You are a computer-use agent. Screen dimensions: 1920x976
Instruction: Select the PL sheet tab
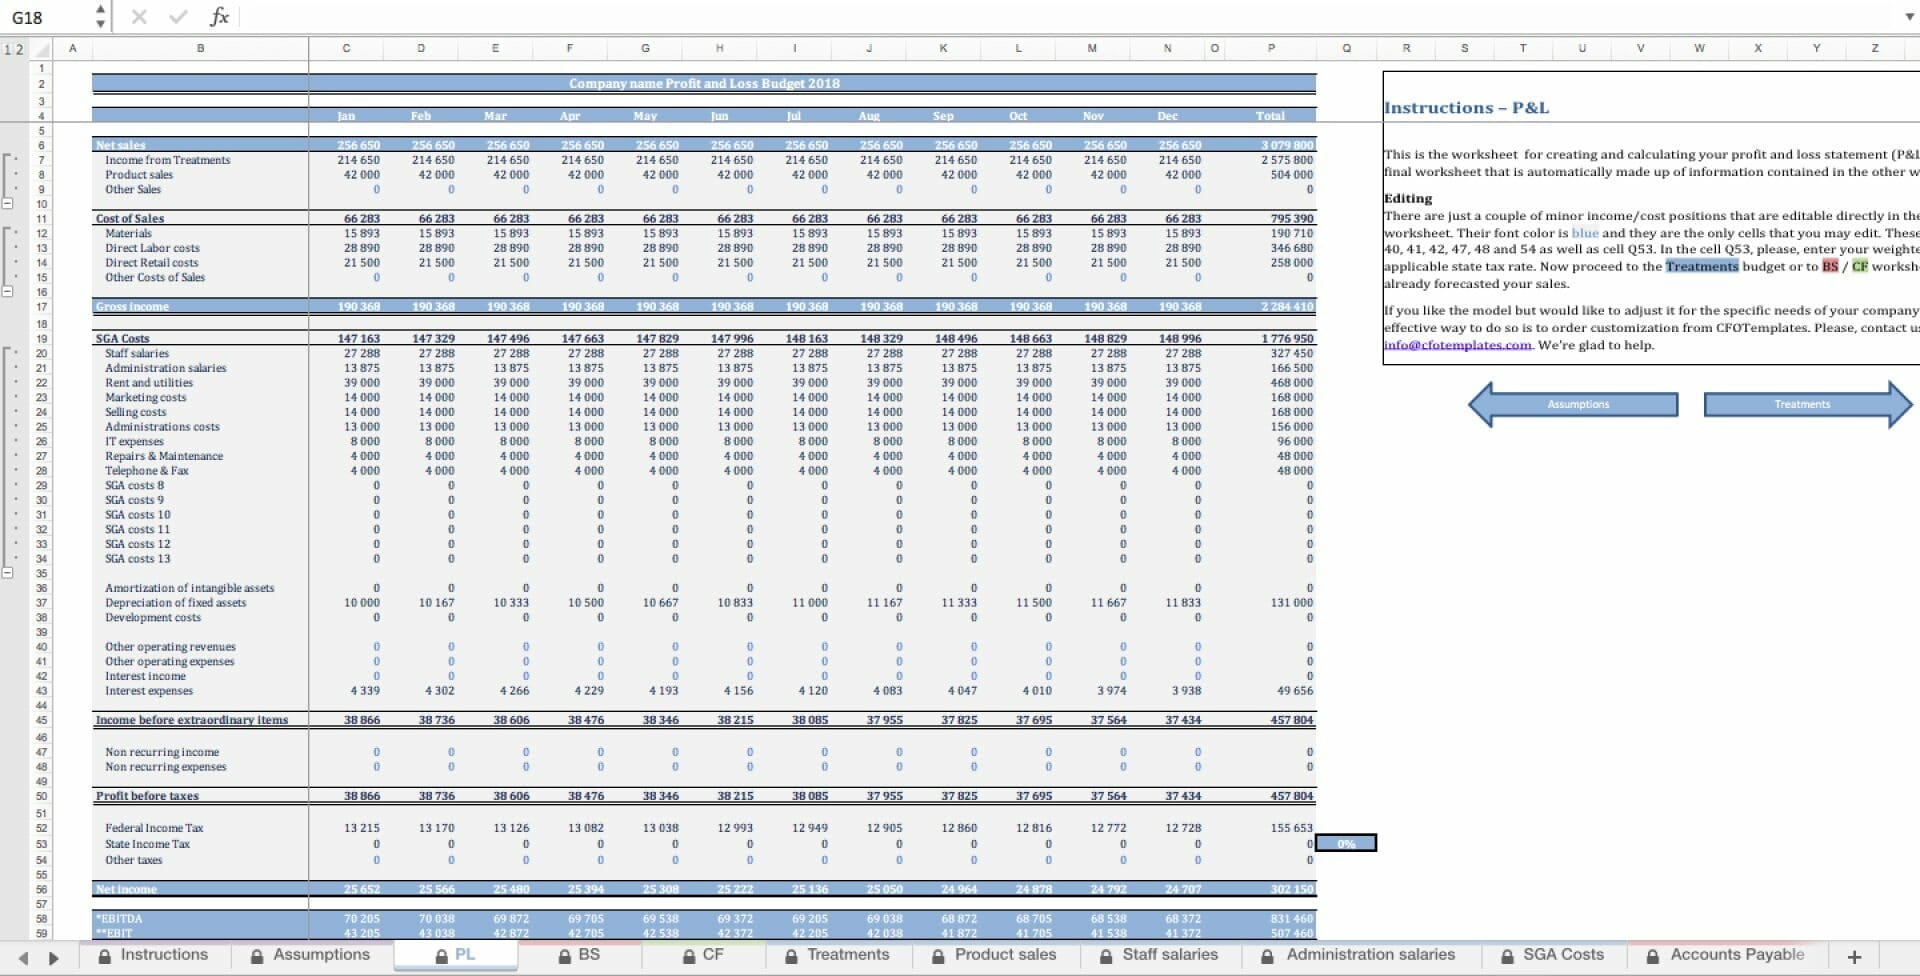coord(456,955)
